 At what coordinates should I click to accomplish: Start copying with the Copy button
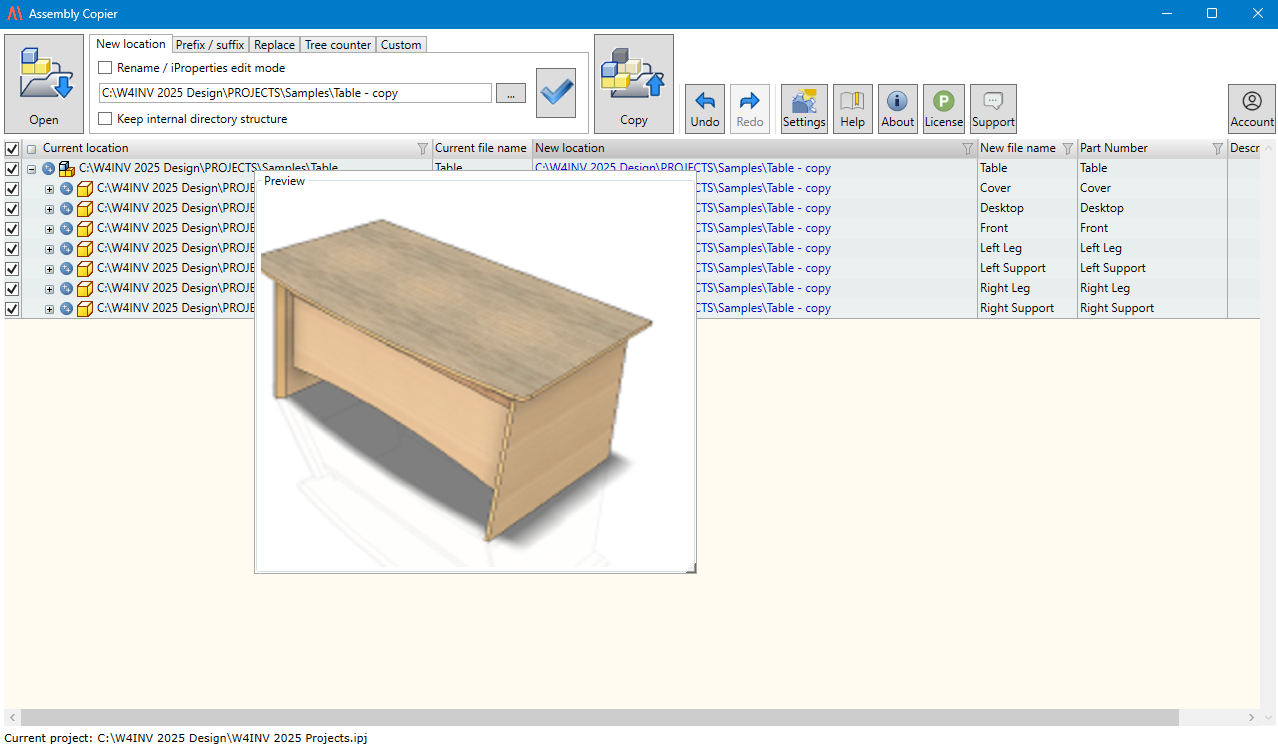(x=634, y=84)
